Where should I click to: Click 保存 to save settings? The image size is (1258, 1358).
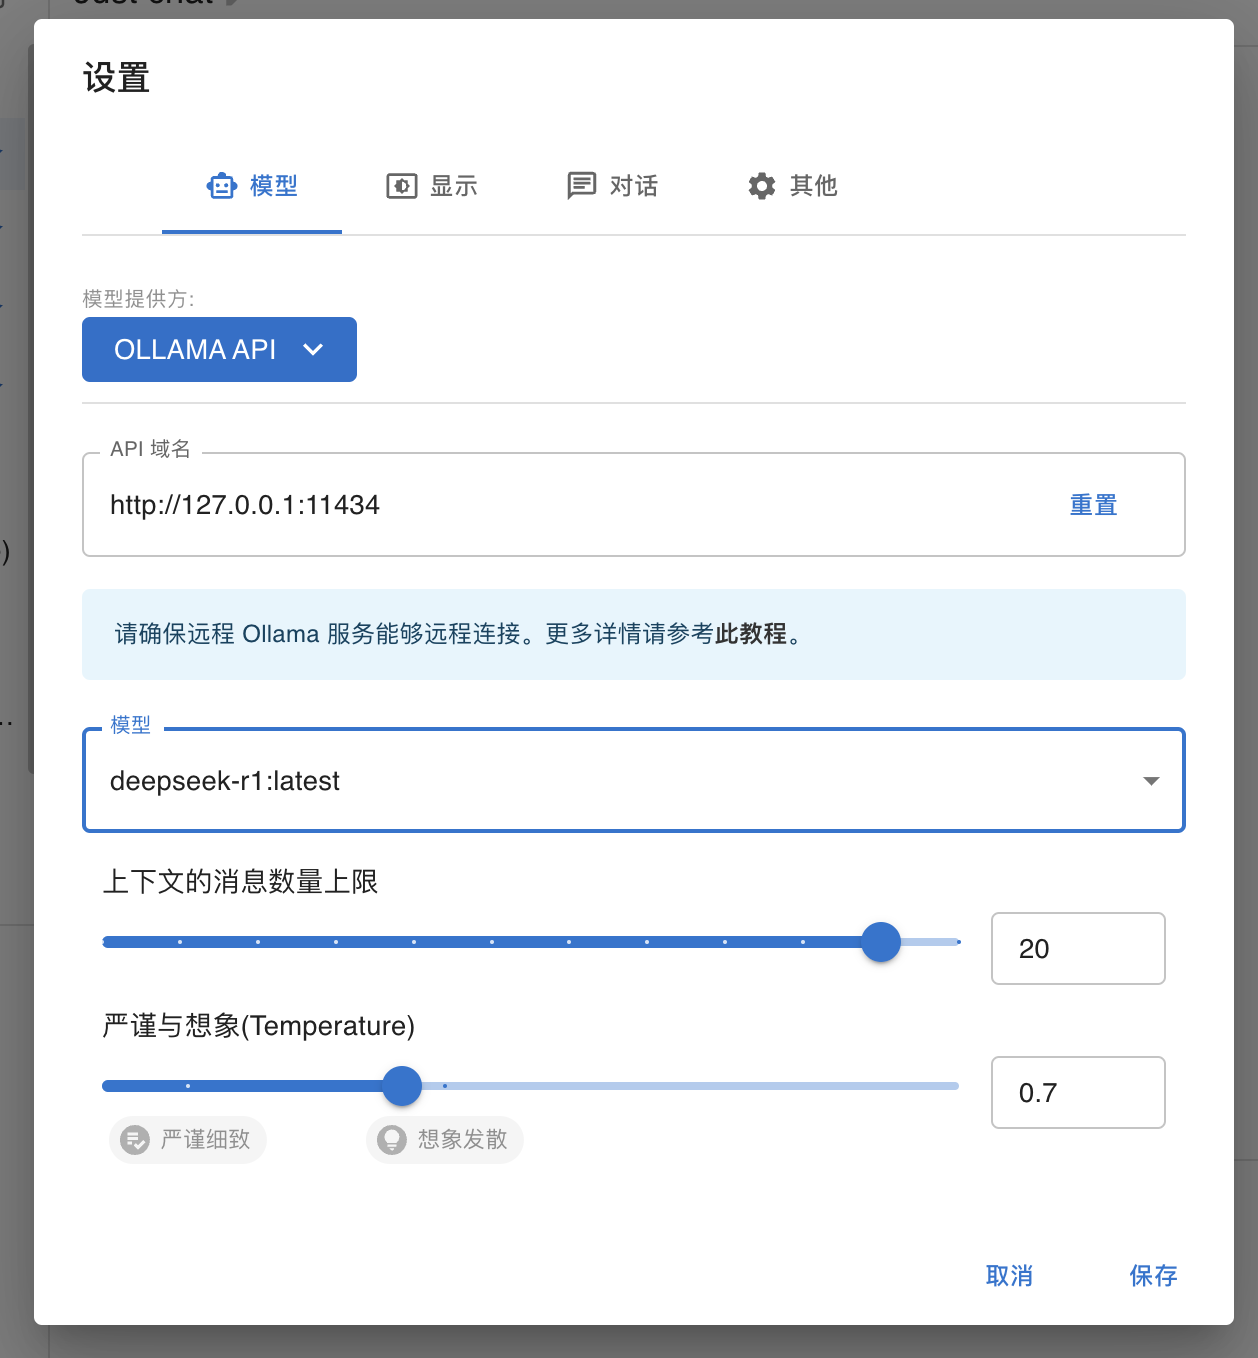[x=1153, y=1275]
